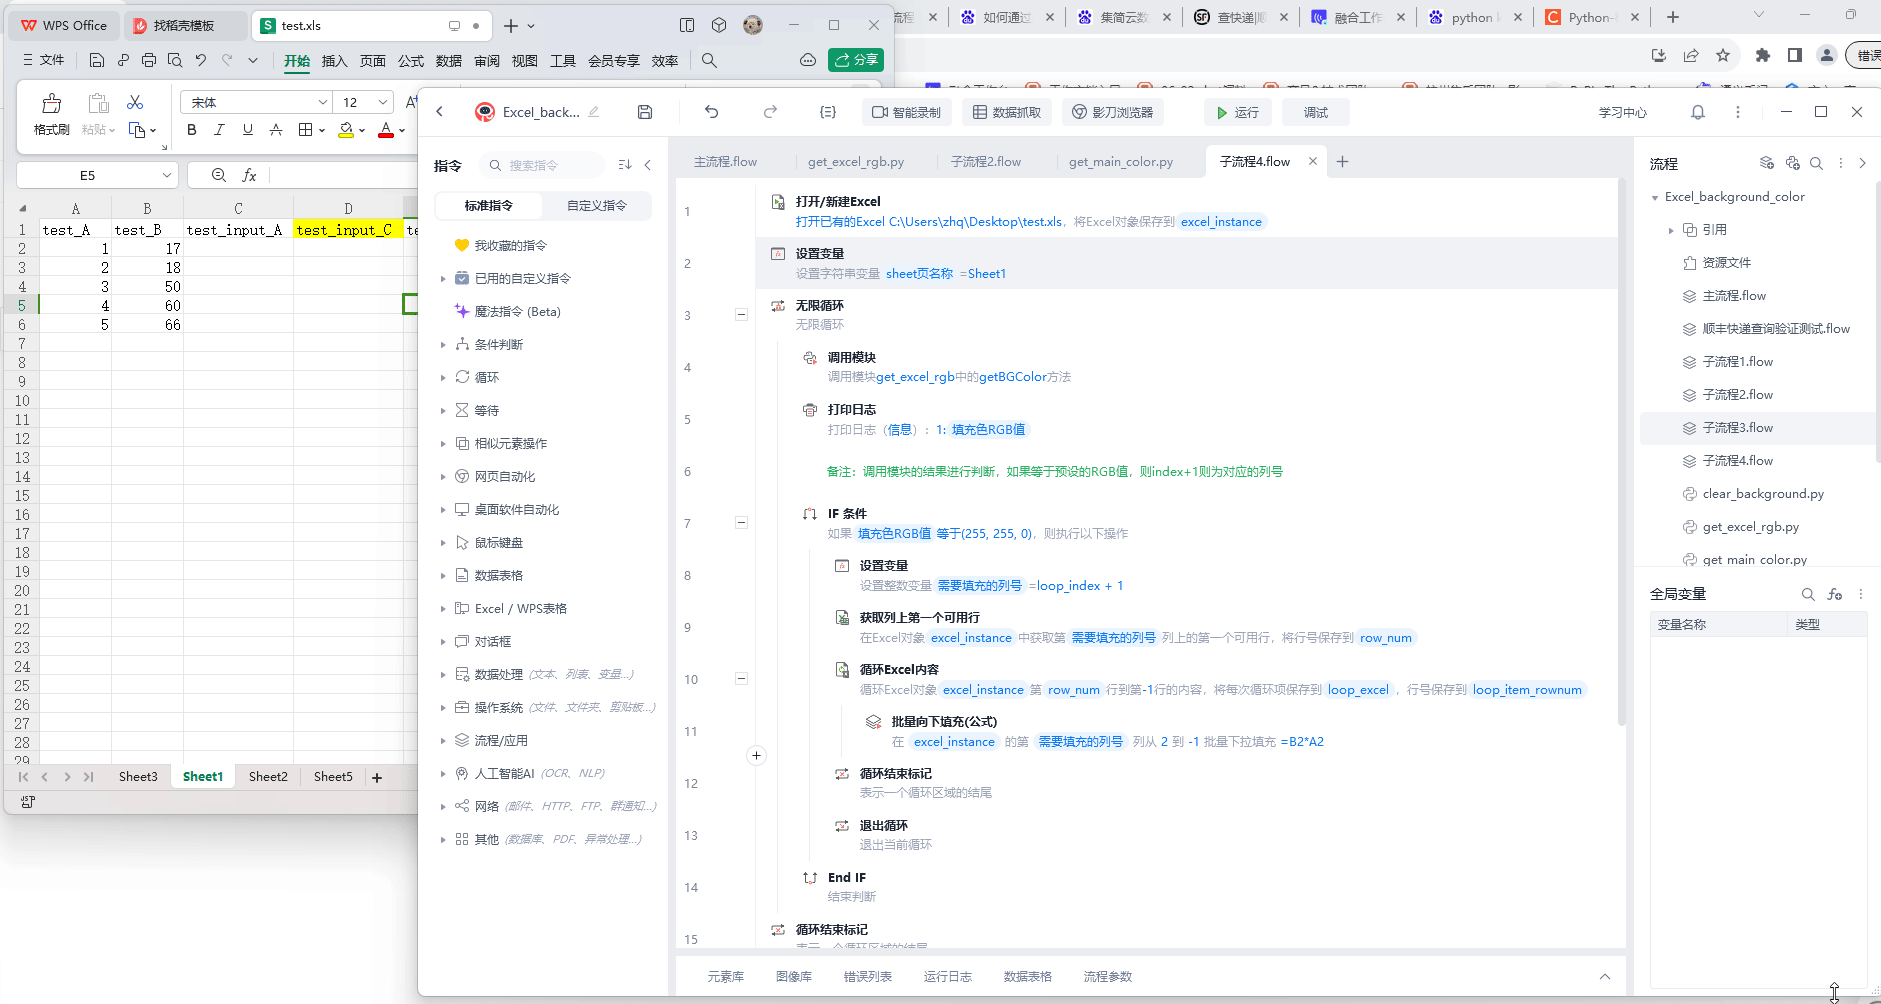Viewport: 1881px width, 1004px height.
Task: Click the 调试 debug button
Action: click(1316, 113)
